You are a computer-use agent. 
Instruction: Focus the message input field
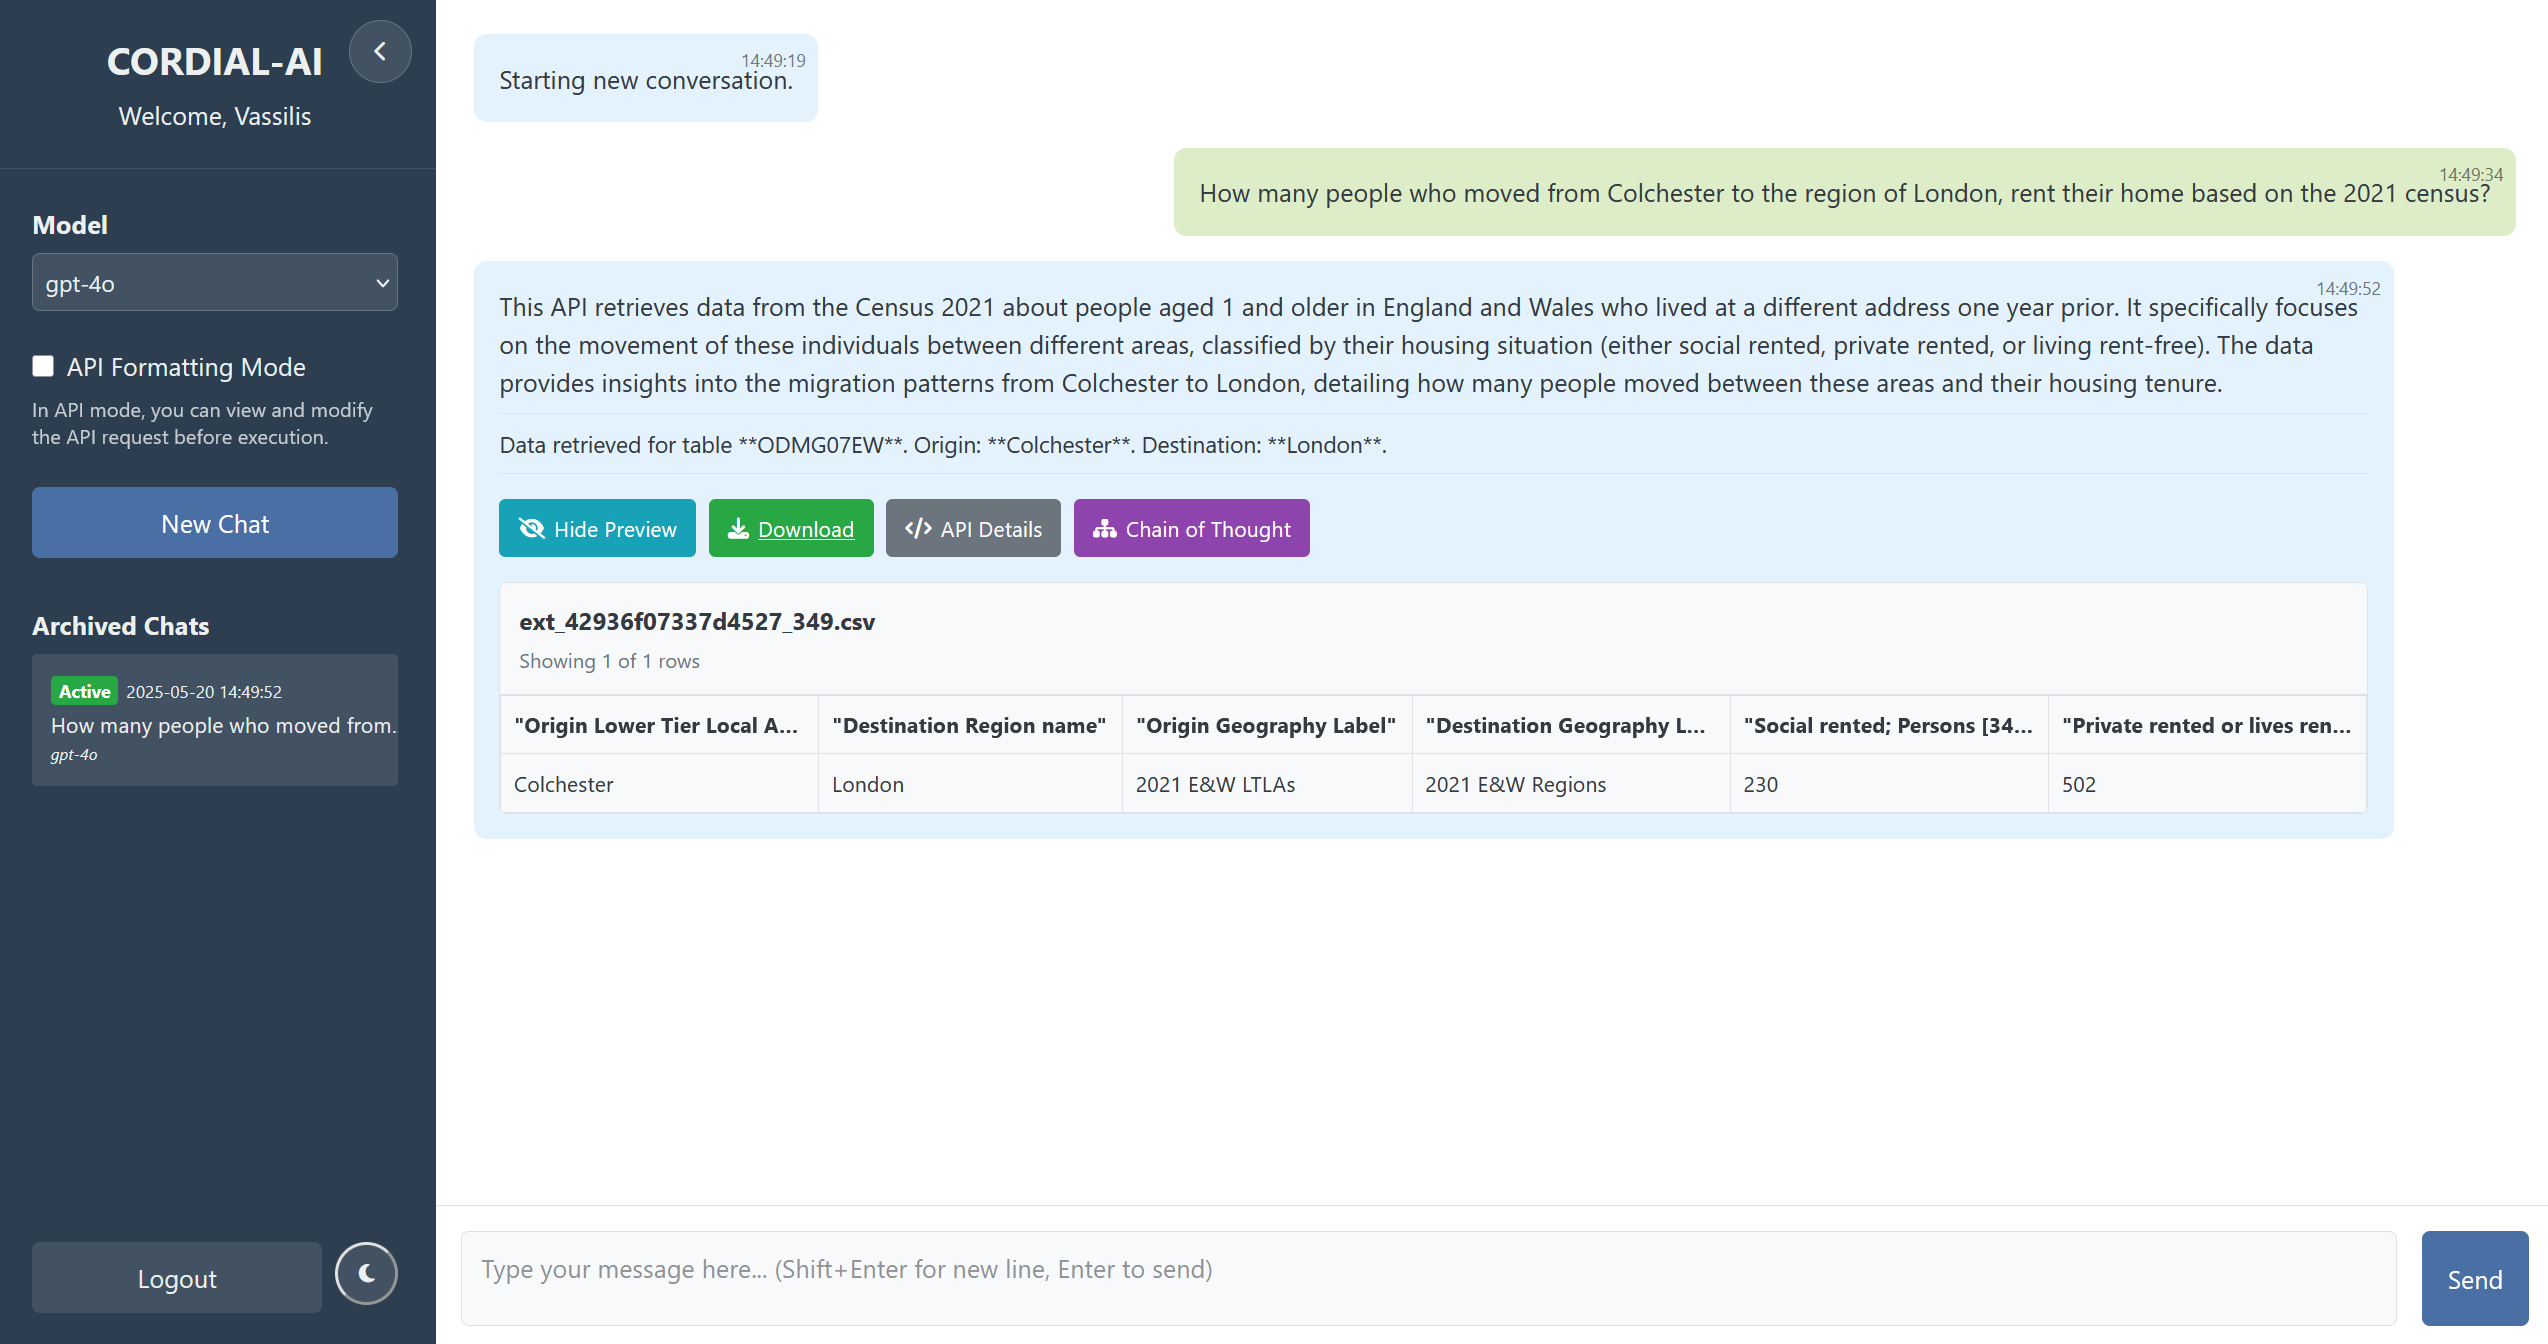(1428, 1279)
